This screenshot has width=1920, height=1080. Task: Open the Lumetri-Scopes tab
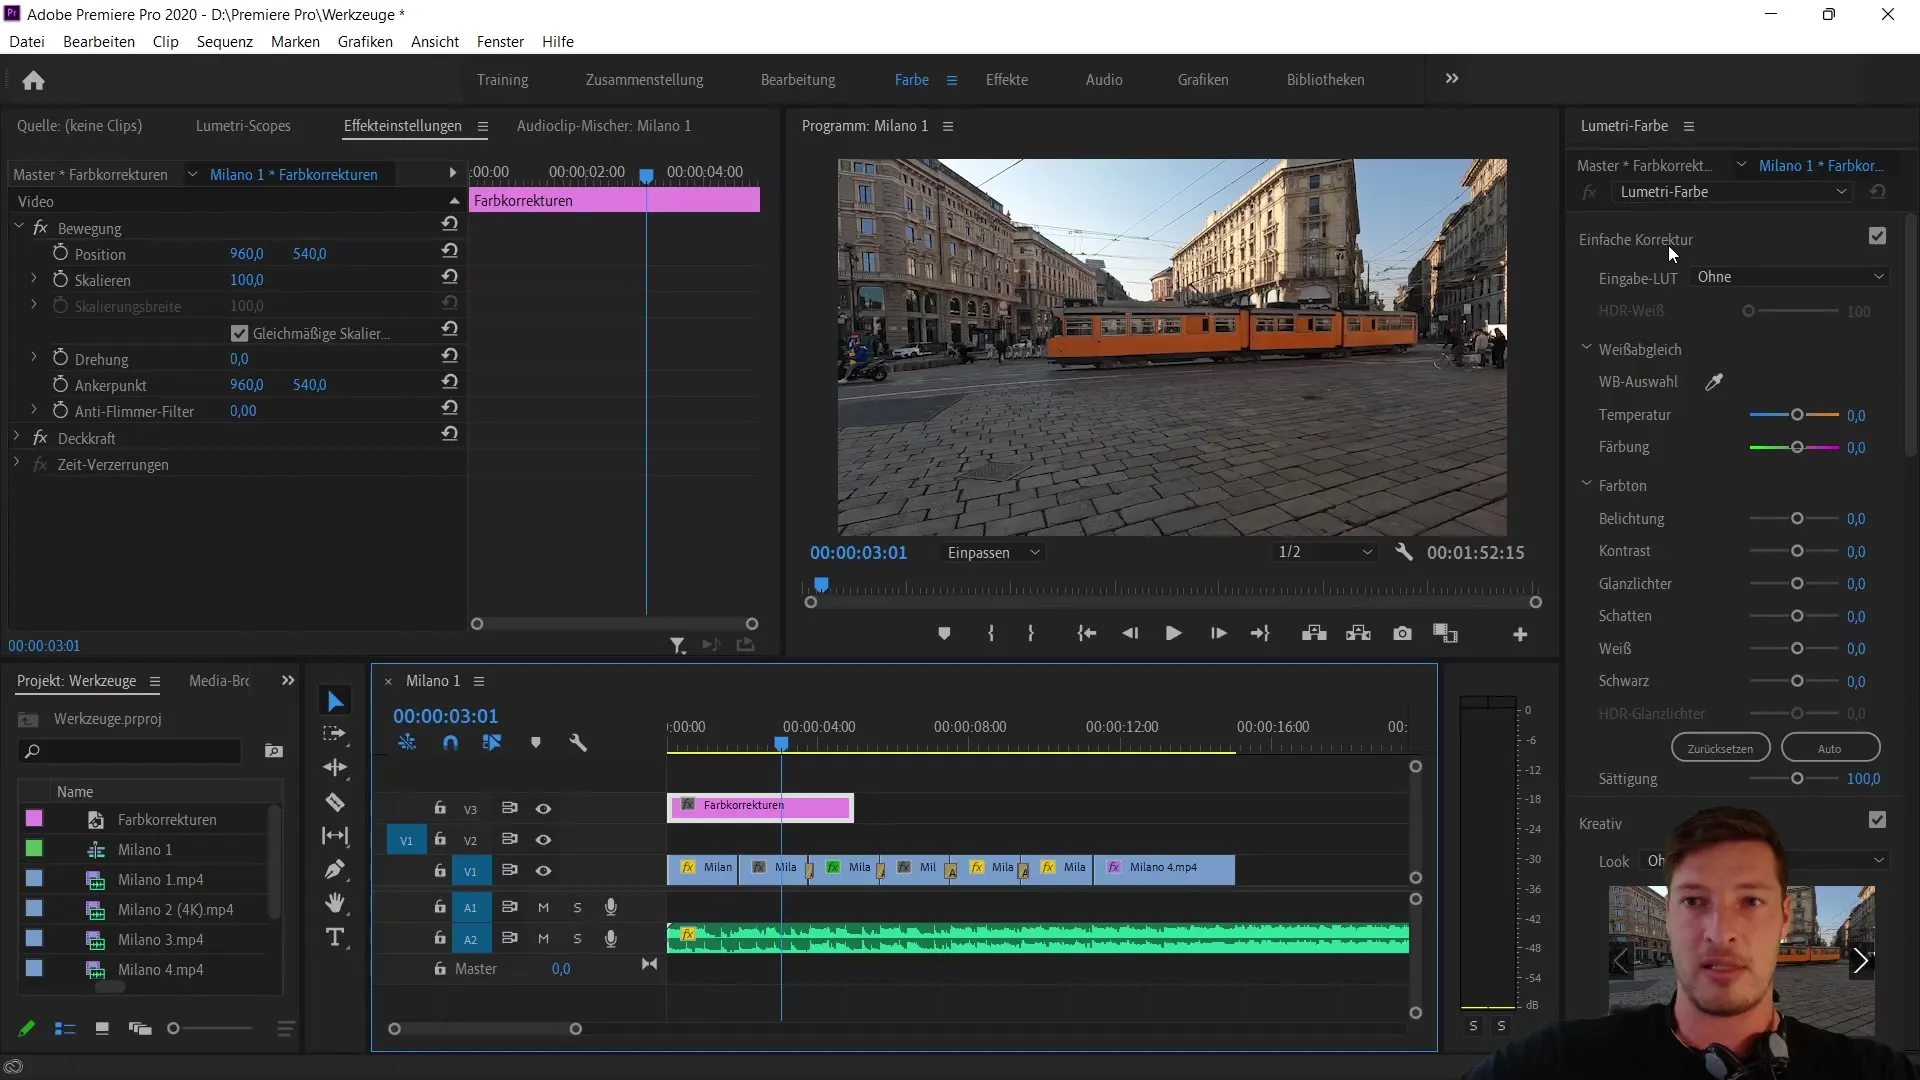[243, 126]
